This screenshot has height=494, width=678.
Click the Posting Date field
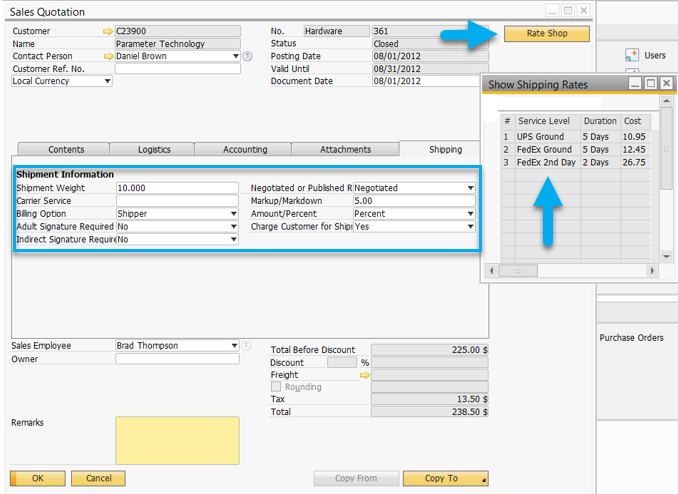pos(430,56)
